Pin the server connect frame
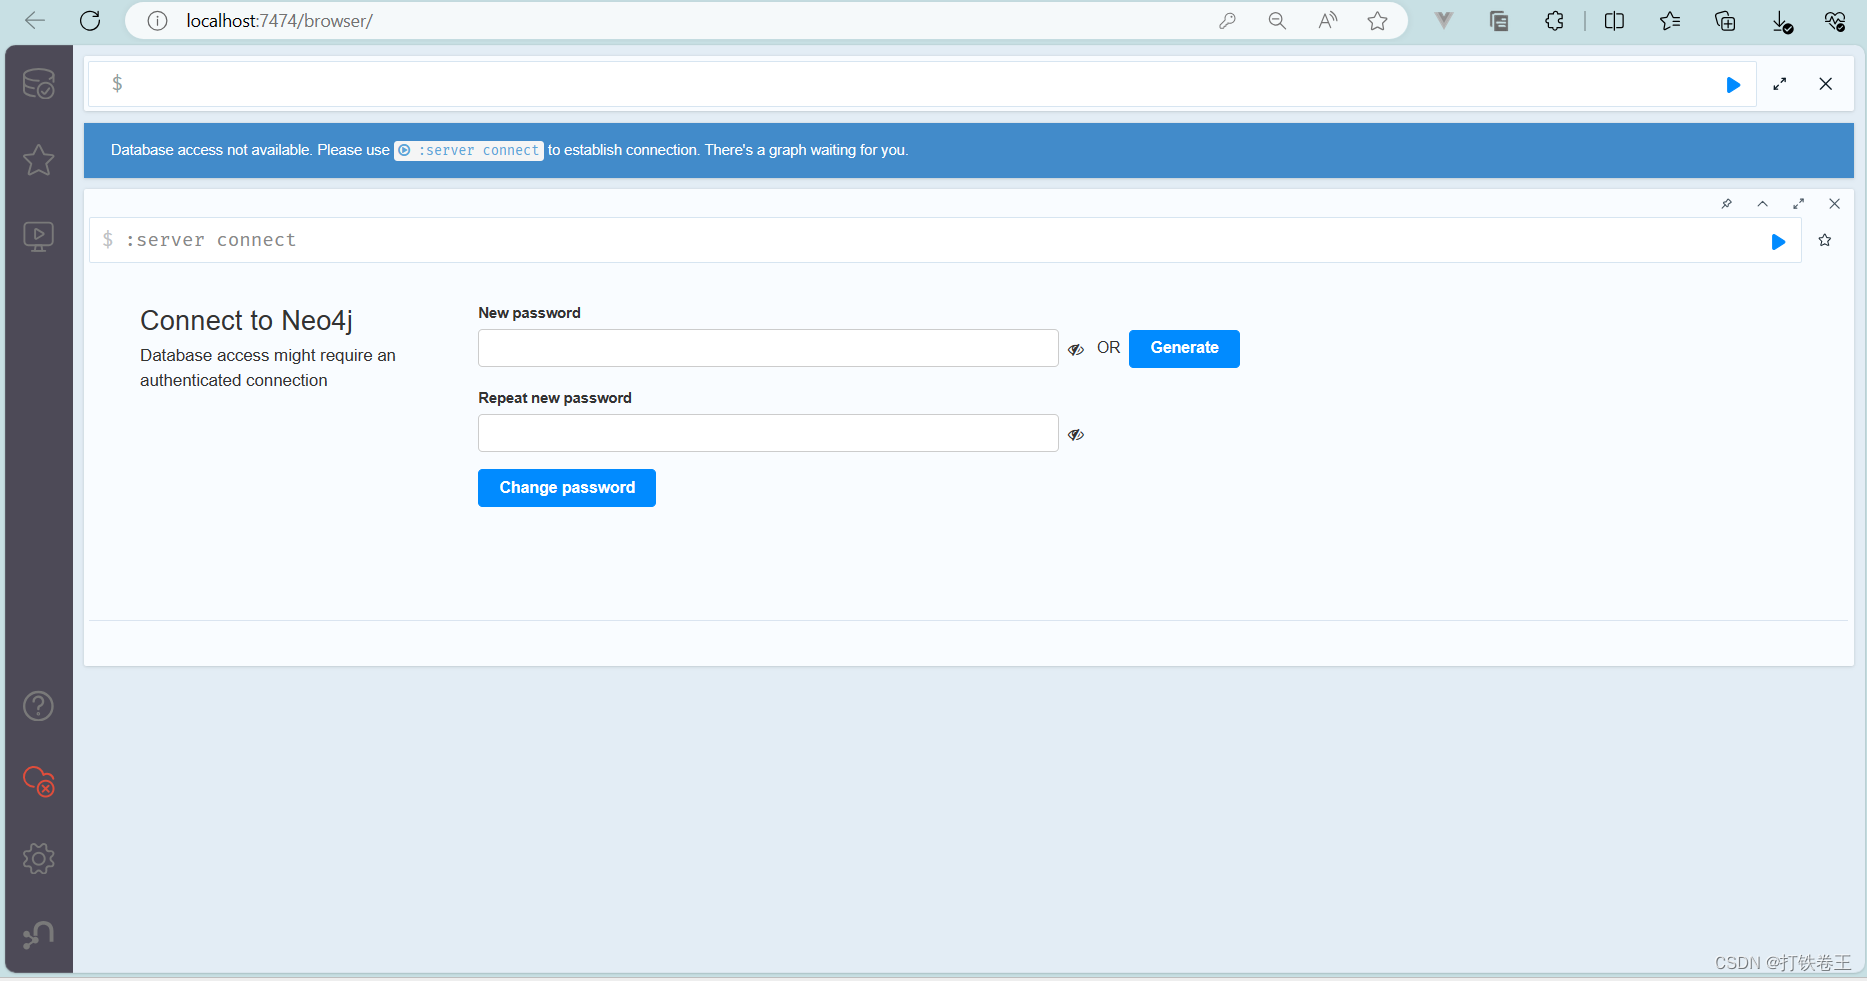 pyautogui.click(x=1727, y=204)
